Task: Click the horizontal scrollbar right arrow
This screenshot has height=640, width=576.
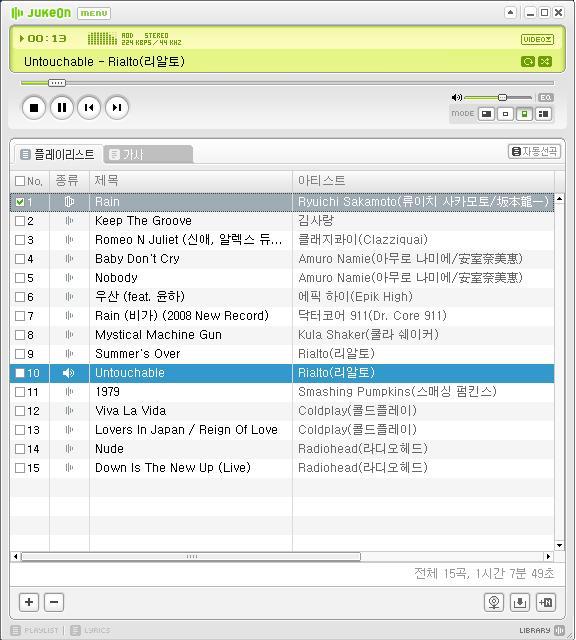Action: pyautogui.click(x=548, y=556)
